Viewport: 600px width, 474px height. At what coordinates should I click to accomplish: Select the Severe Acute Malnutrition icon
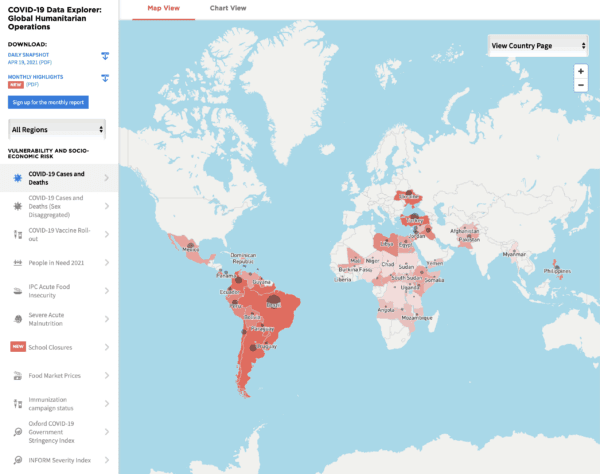(x=17, y=318)
